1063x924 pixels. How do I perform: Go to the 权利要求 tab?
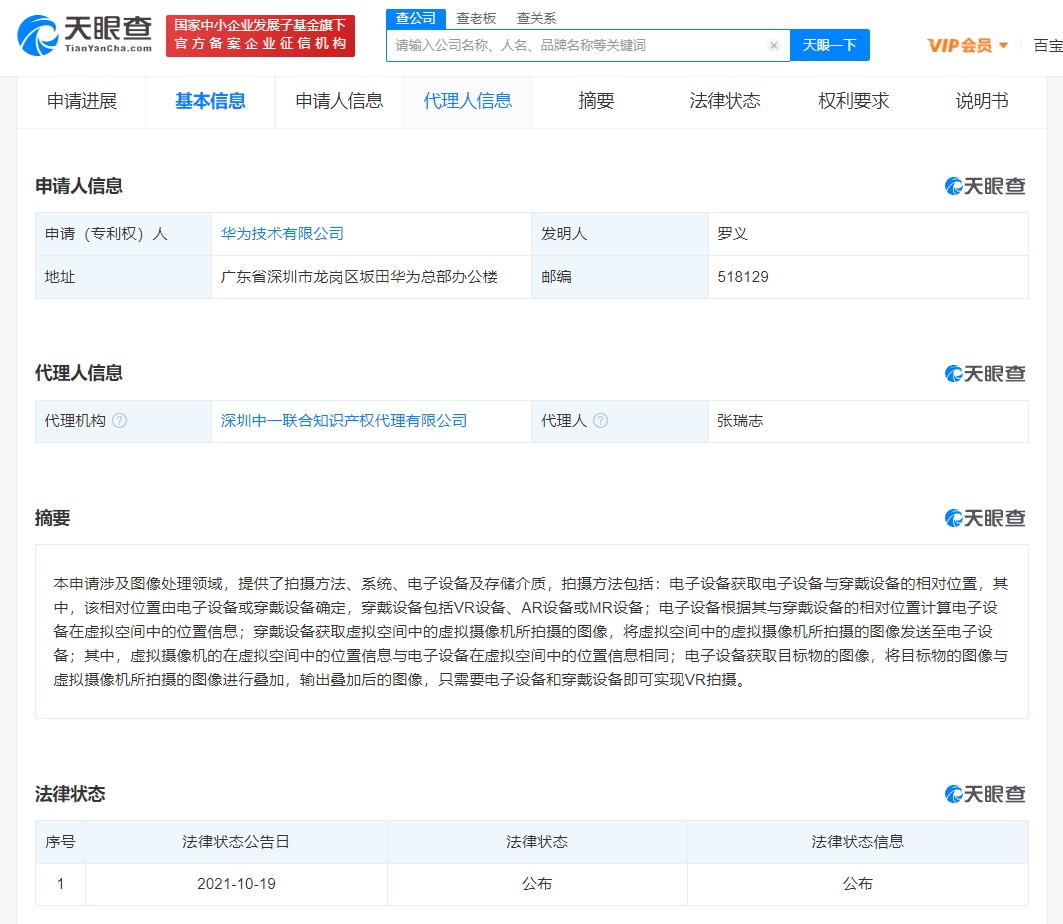tap(853, 101)
